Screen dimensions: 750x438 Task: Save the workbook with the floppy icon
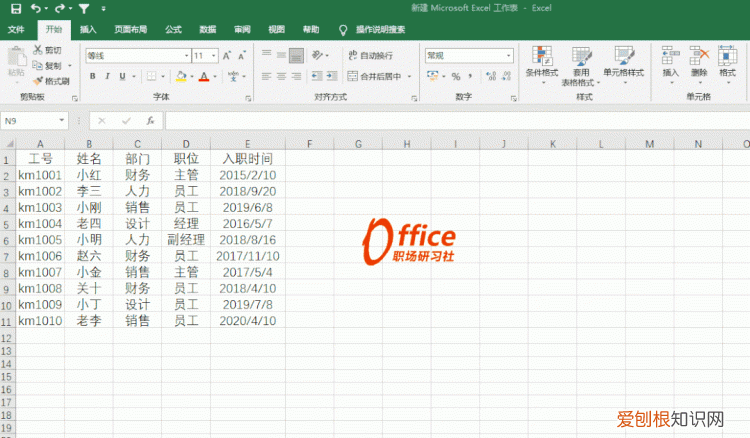click(x=16, y=9)
